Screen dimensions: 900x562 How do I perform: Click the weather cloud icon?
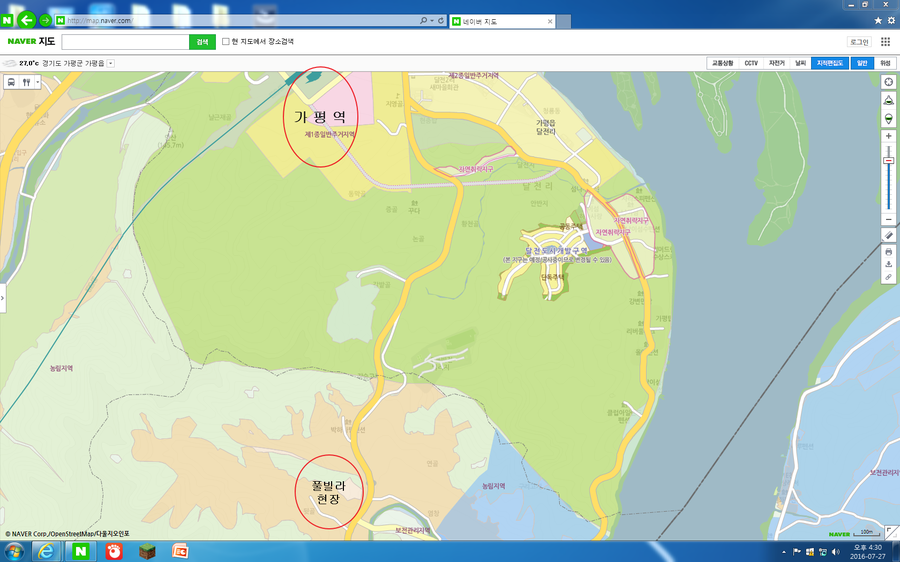(x=9, y=63)
